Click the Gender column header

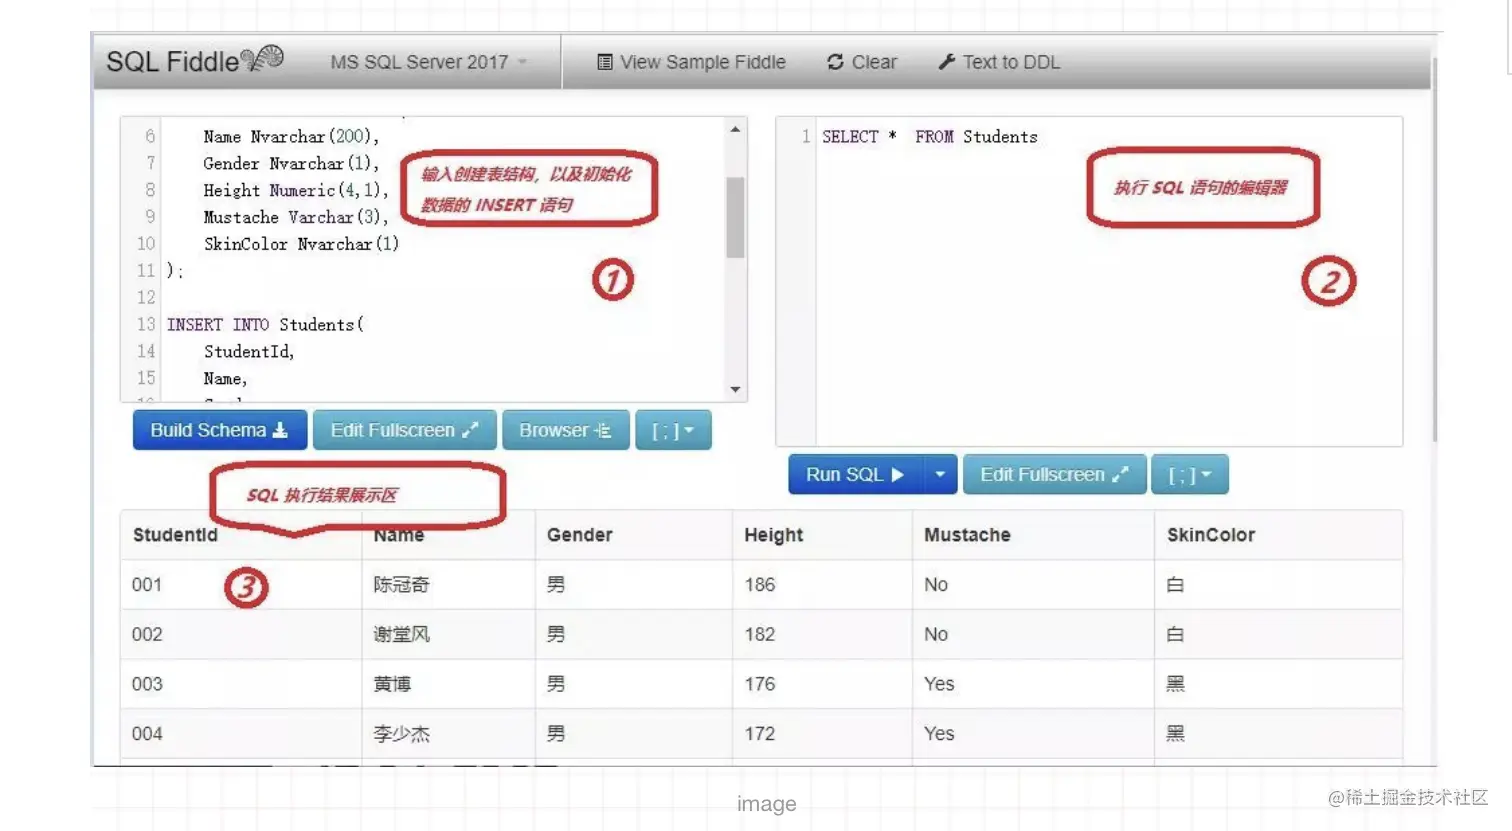pyautogui.click(x=579, y=535)
